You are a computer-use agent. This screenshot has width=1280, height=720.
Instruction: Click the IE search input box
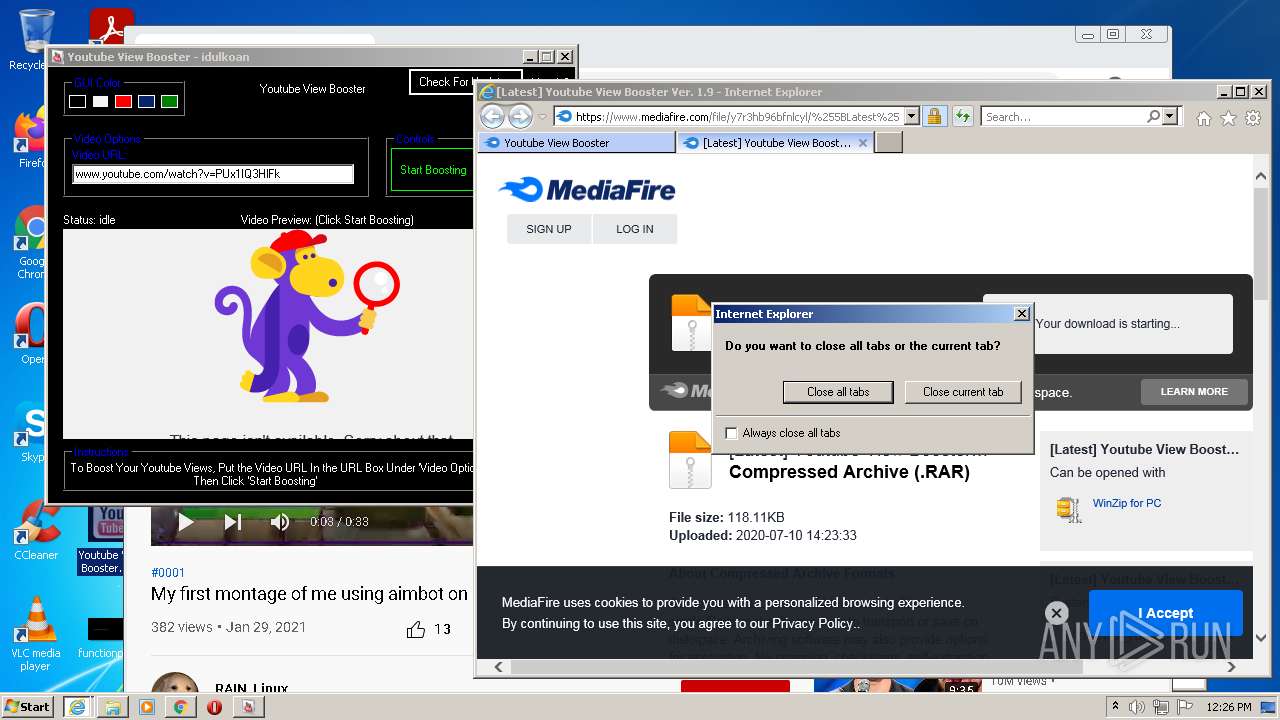[x=1063, y=117]
